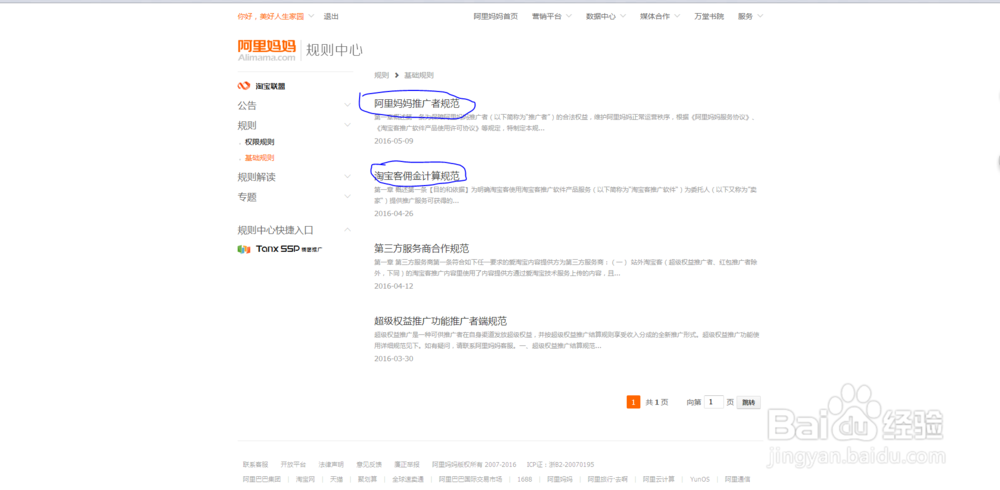Click the 跳转 jump button
The width and height of the screenshot is (1000, 490).
tap(749, 403)
